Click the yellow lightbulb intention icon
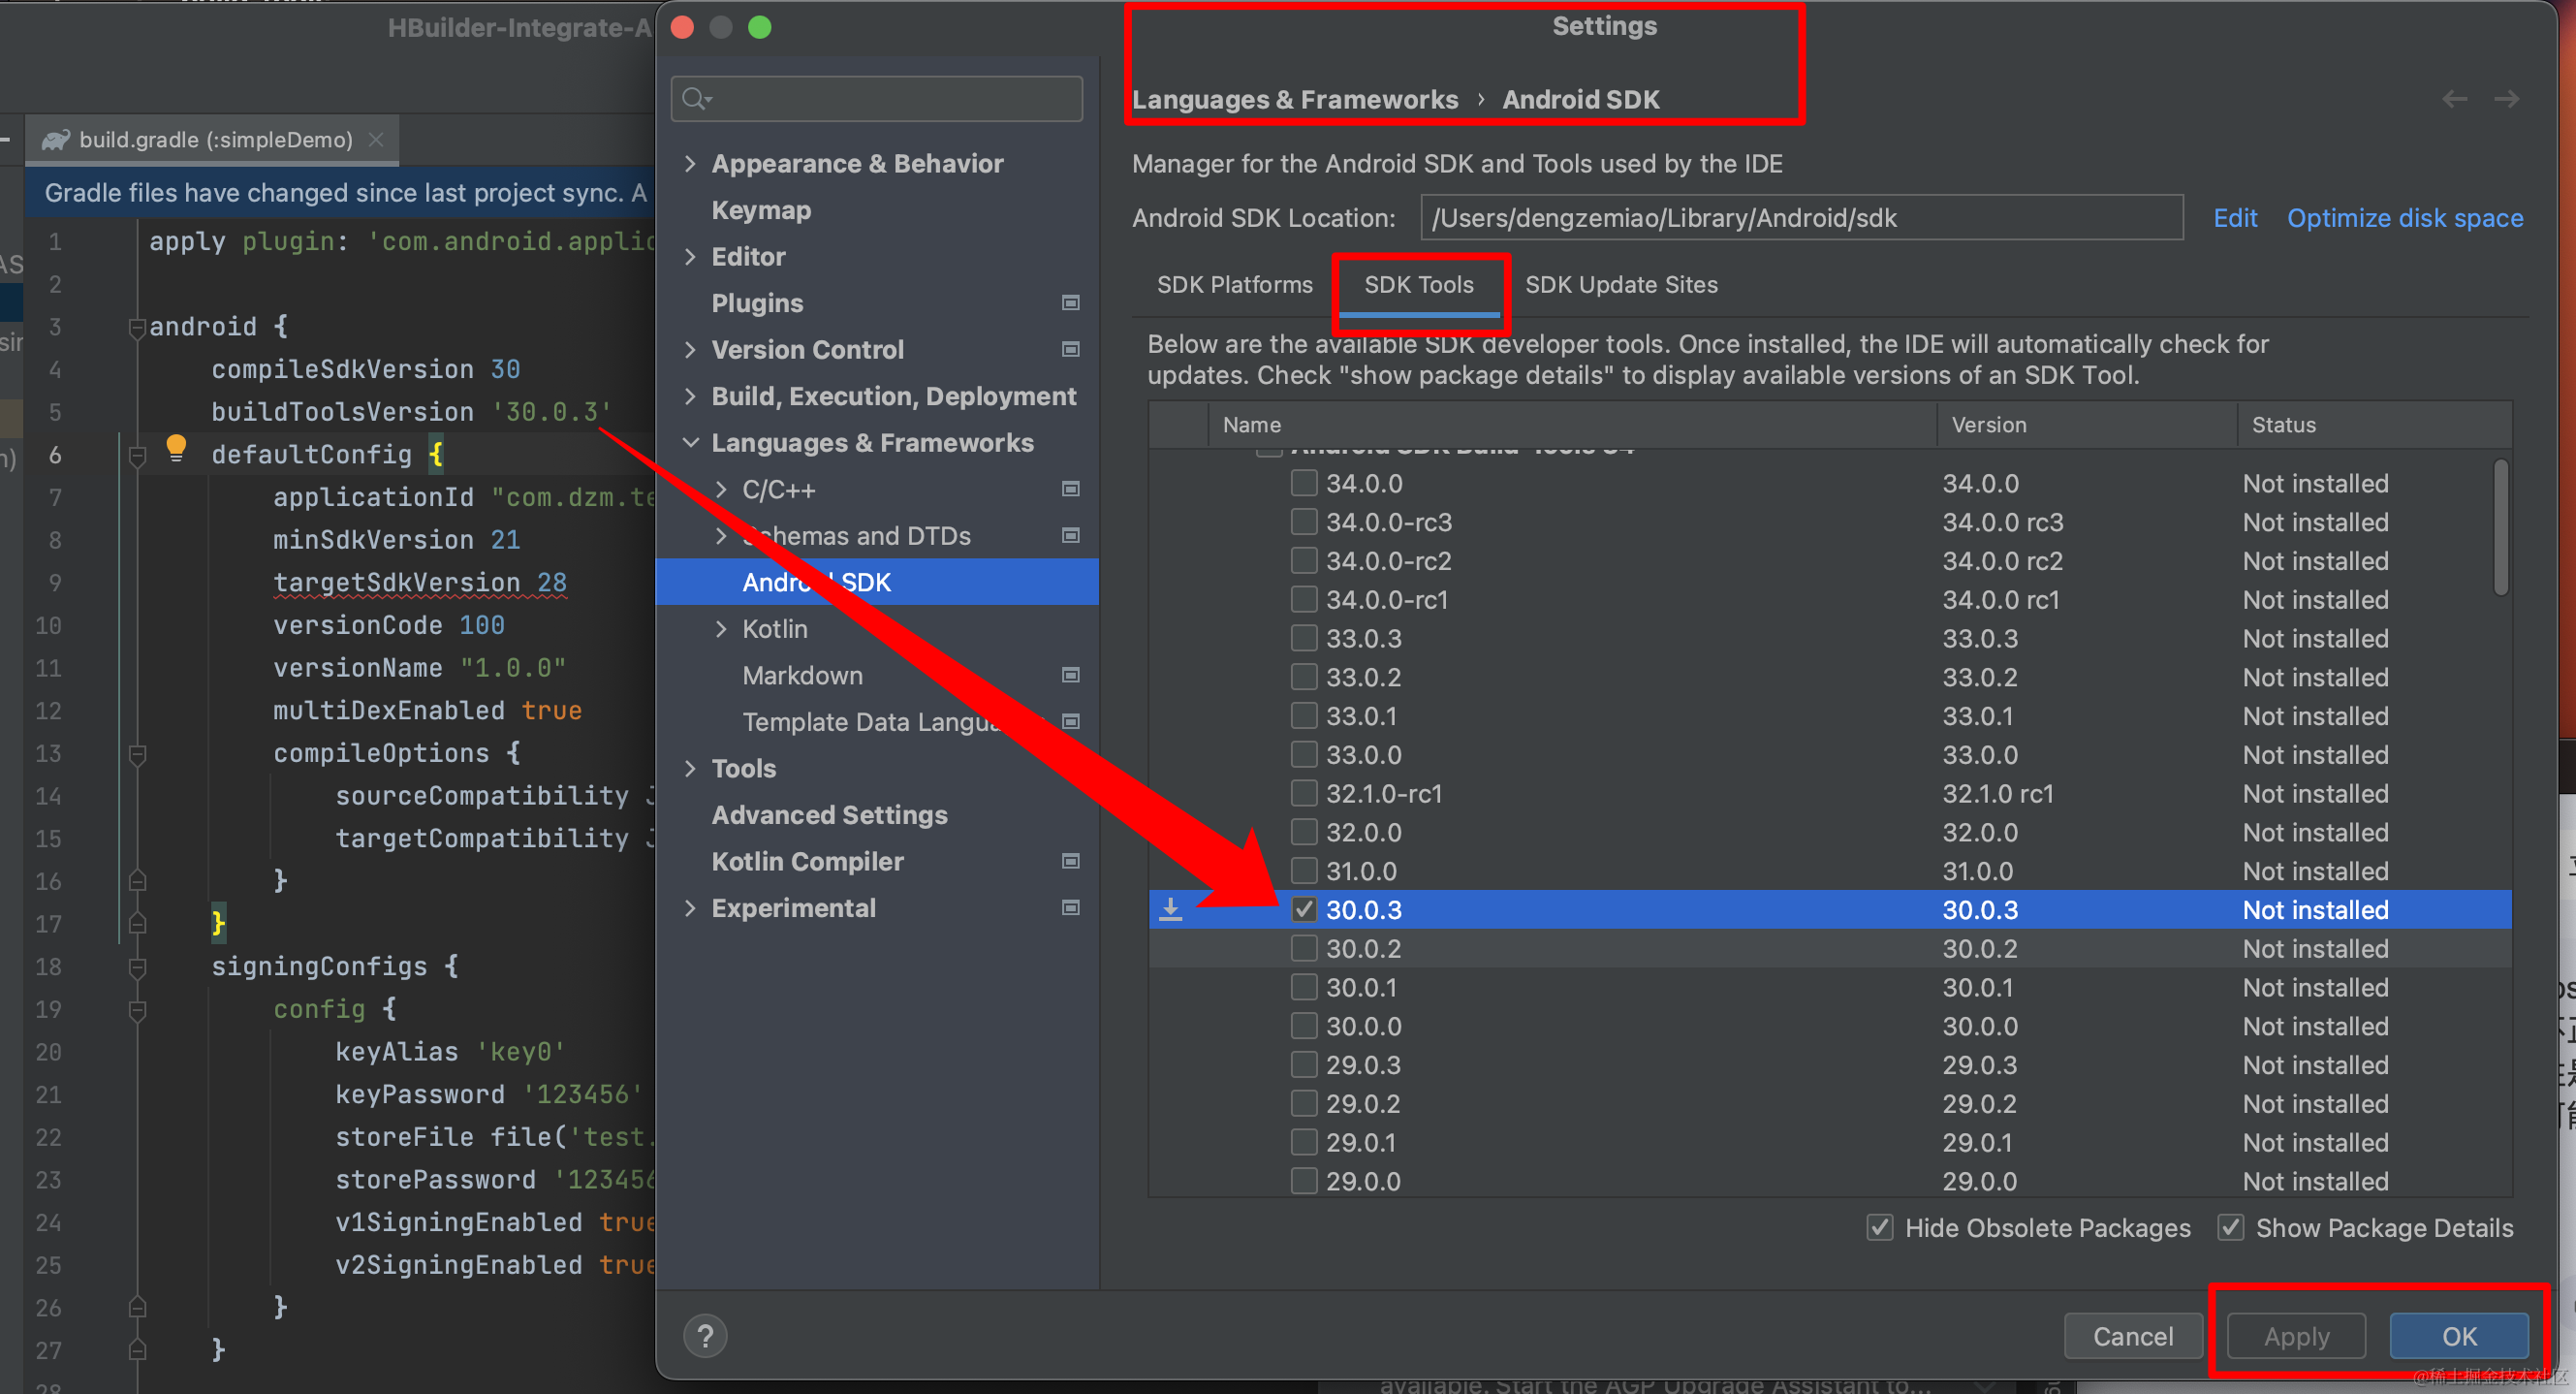2576x1394 pixels. (176, 446)
